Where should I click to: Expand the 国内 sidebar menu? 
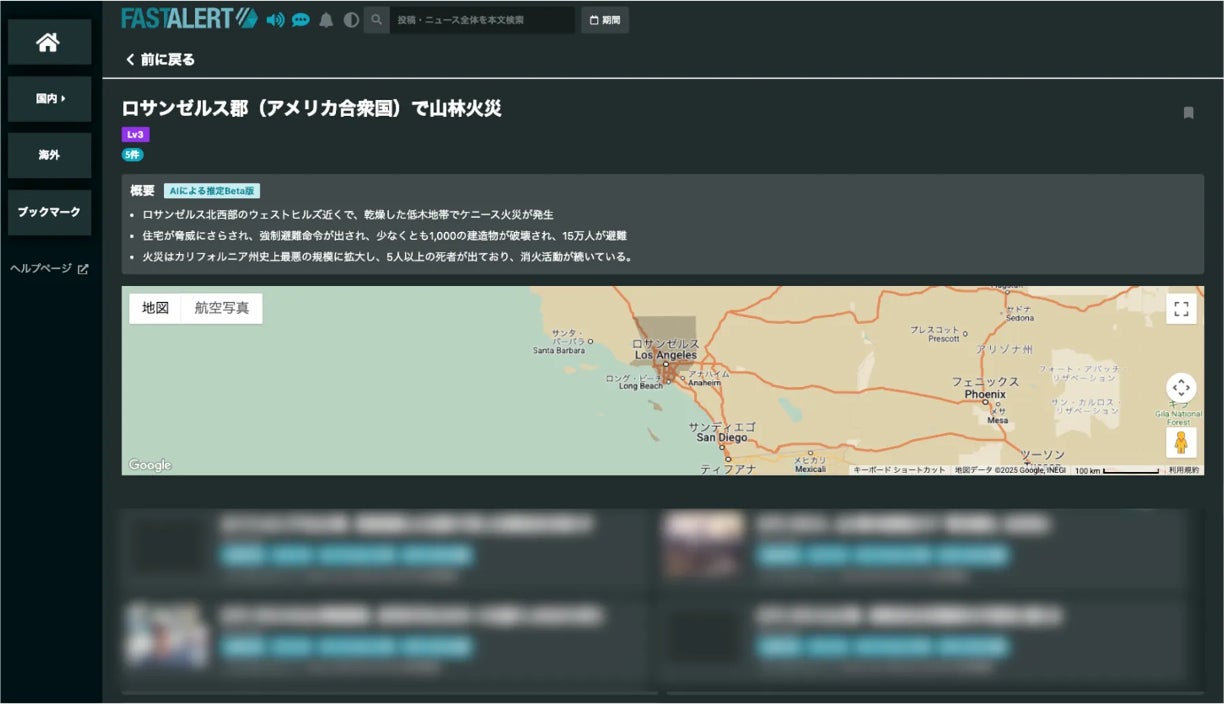tap(49, 99)
